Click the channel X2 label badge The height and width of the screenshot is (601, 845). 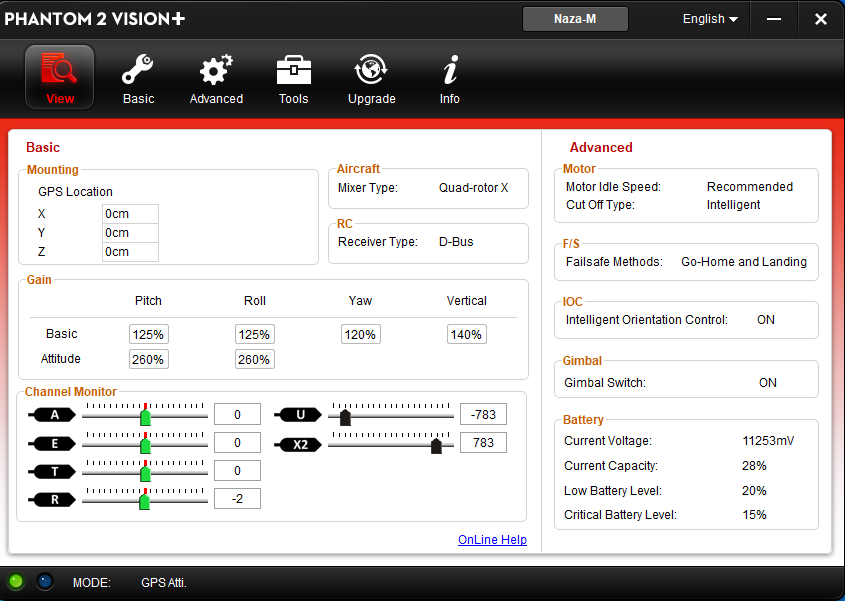298,444
